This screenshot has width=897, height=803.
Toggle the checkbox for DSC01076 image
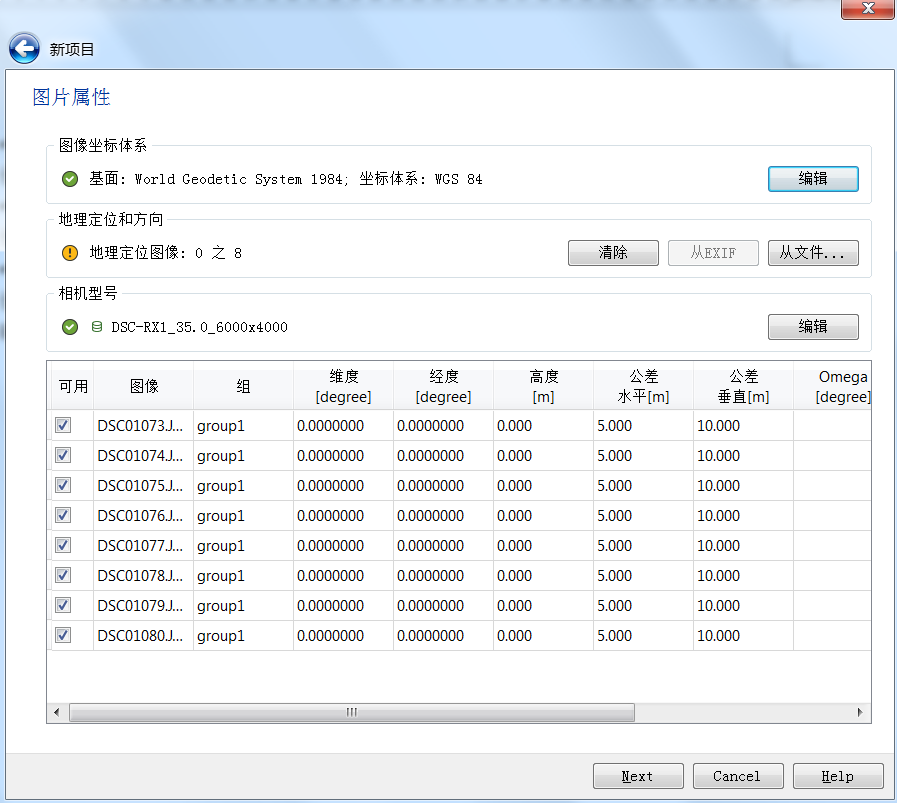coord(63,515)
